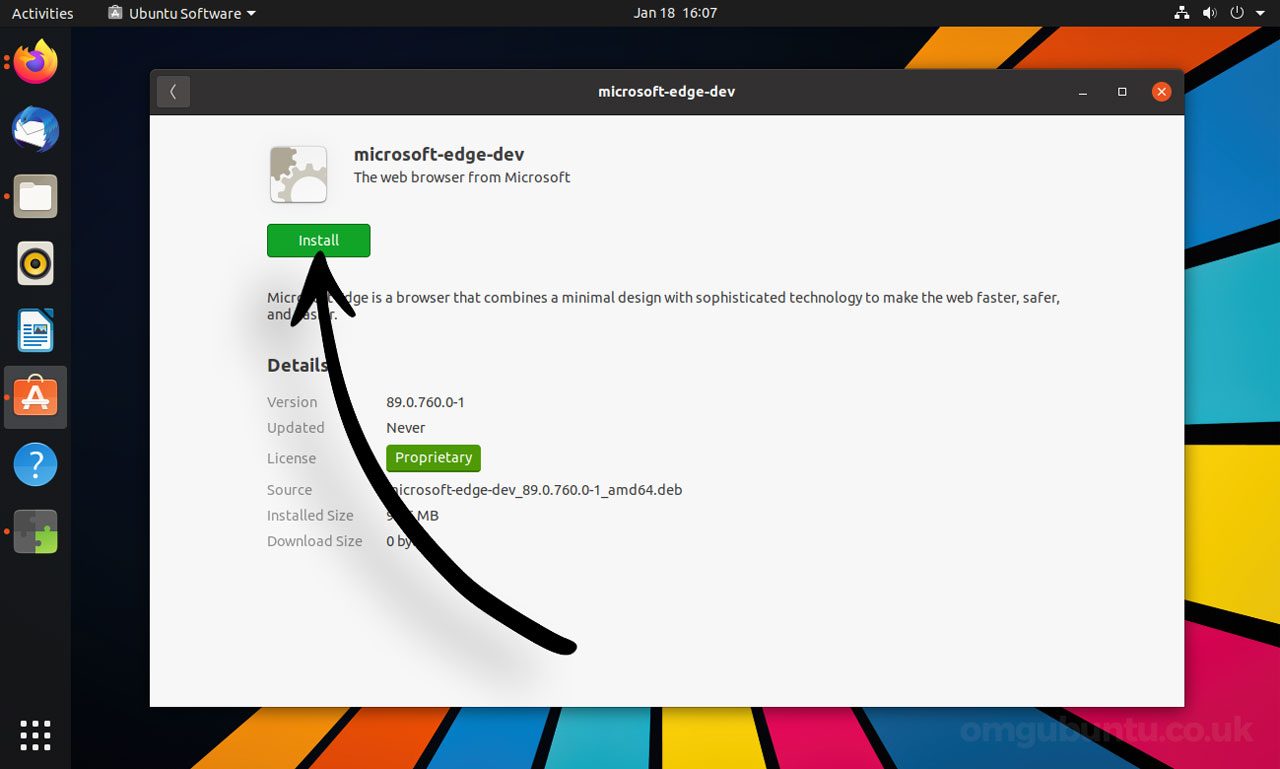Click the Proprietary license badge
1280x769 pixels.
pos(433,458)
